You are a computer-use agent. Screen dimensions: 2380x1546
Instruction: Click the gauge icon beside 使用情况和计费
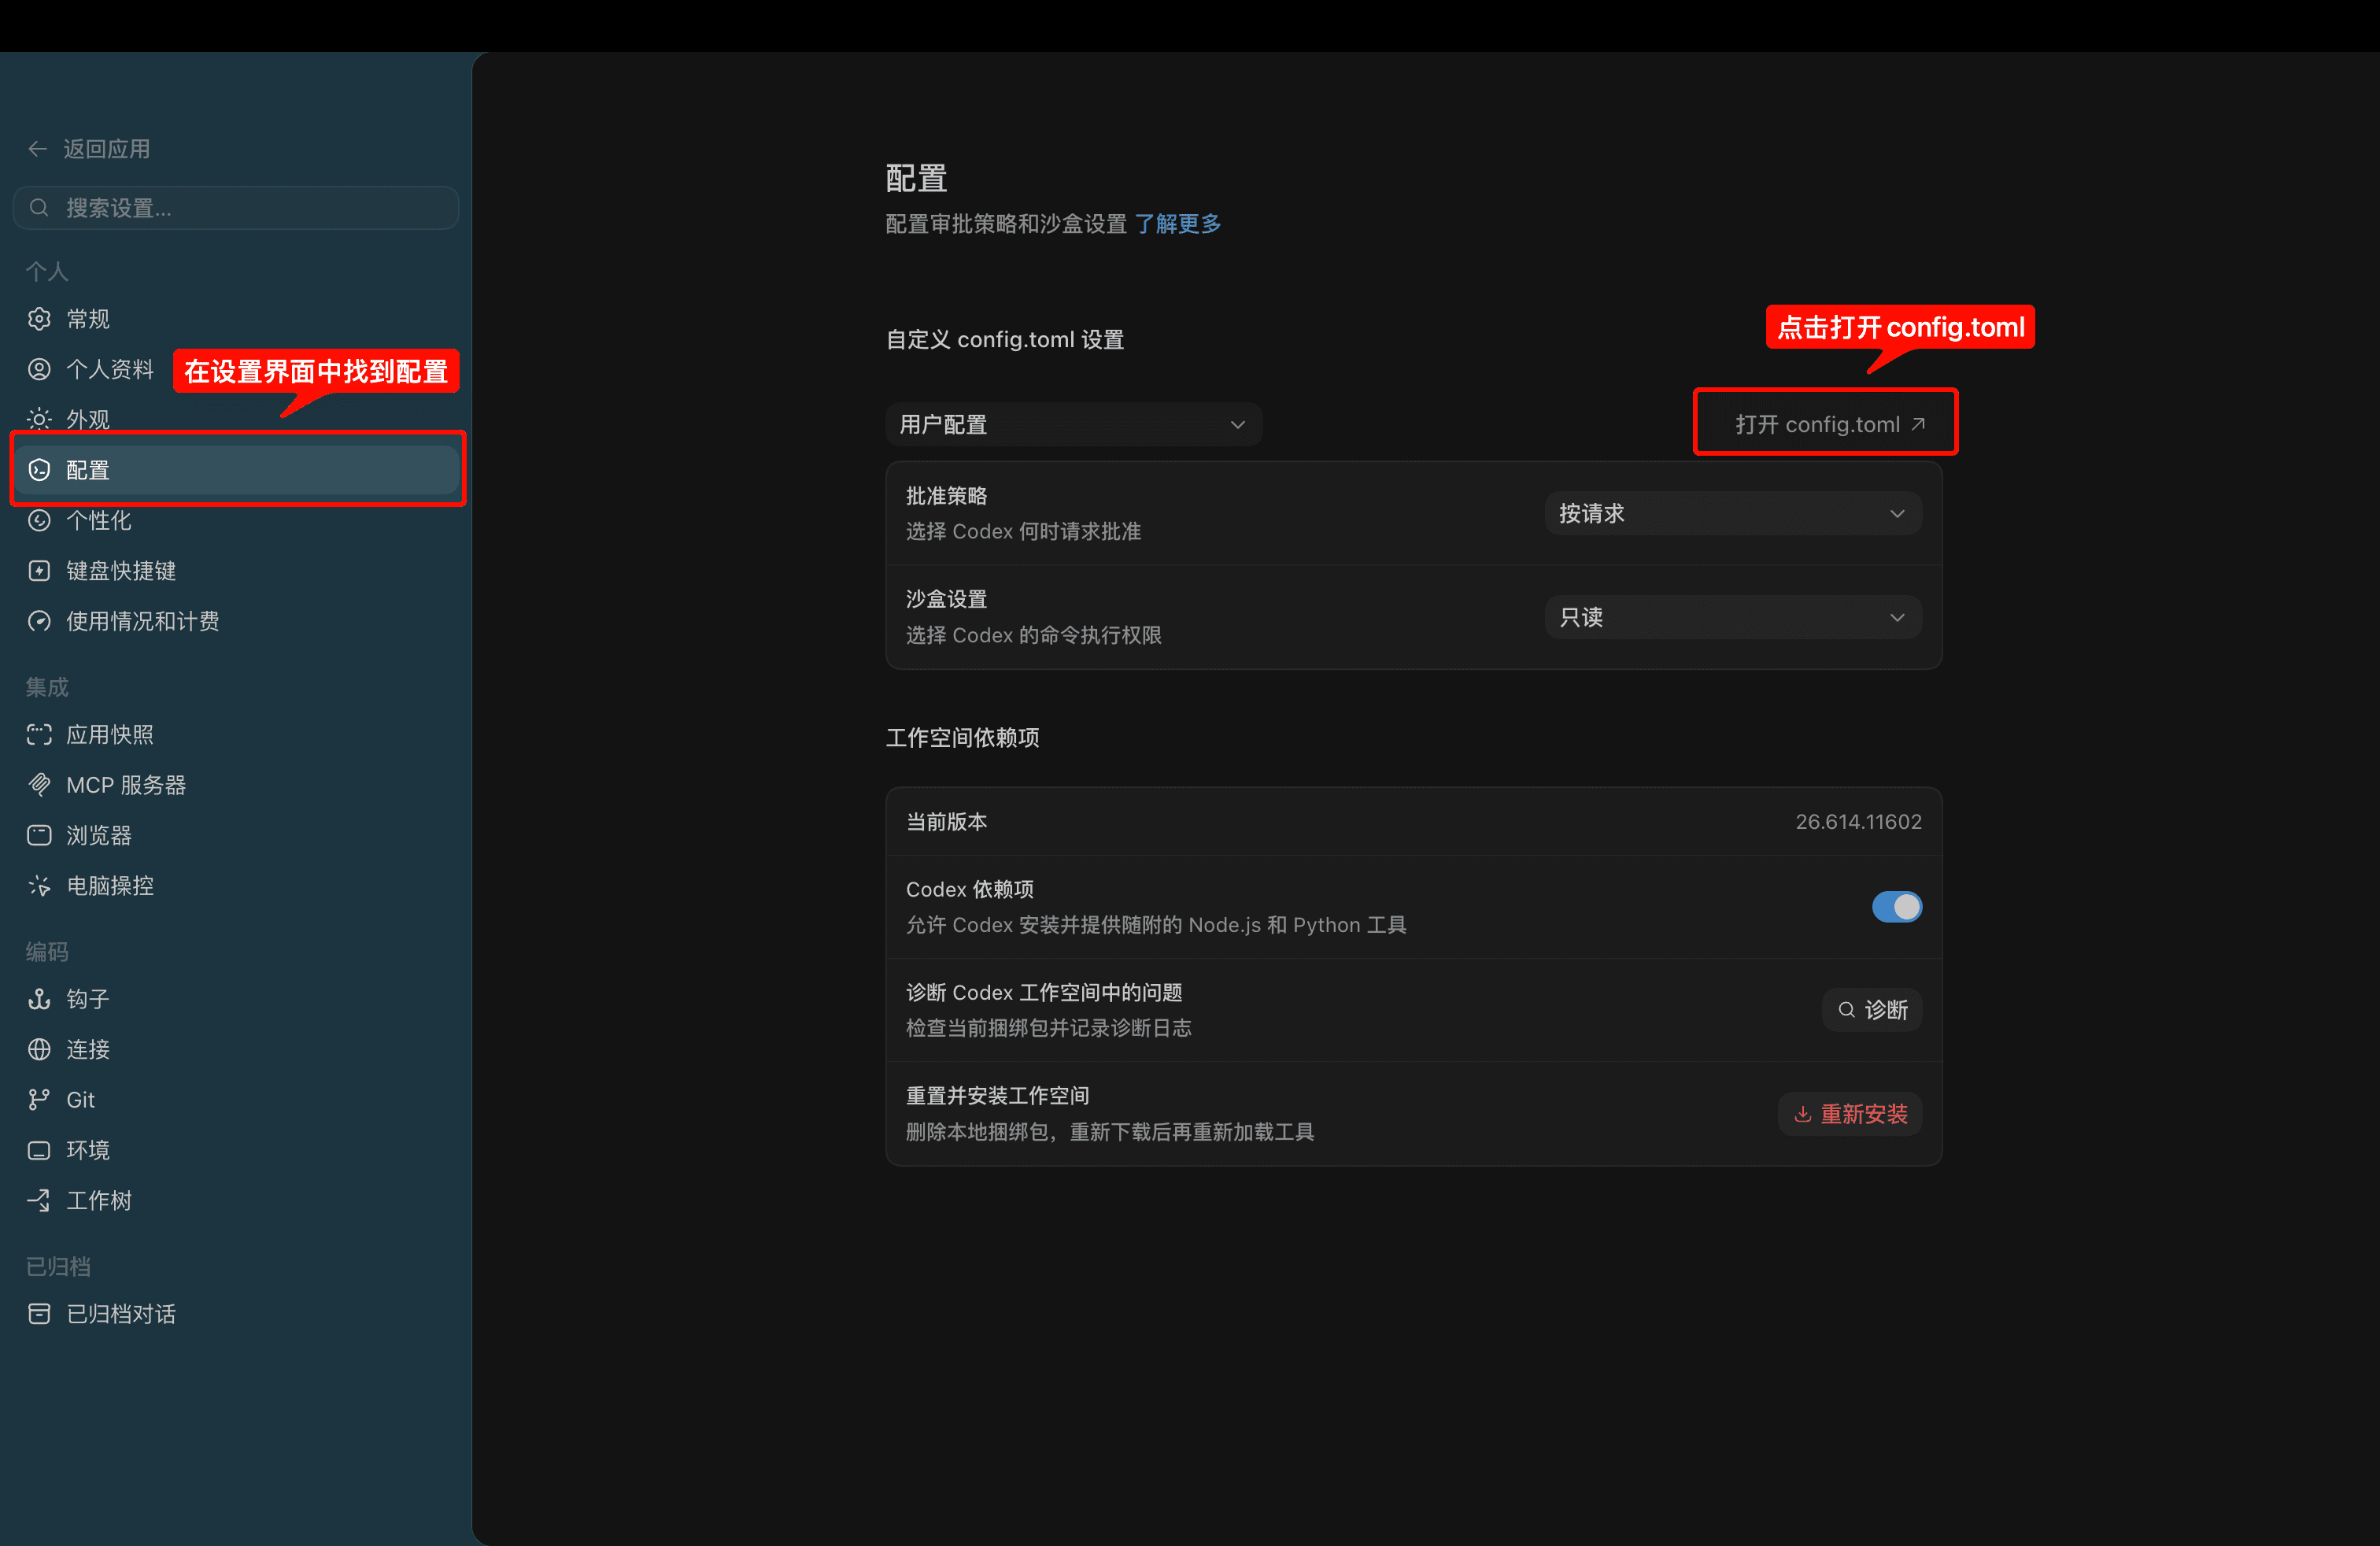click(39, 621)
